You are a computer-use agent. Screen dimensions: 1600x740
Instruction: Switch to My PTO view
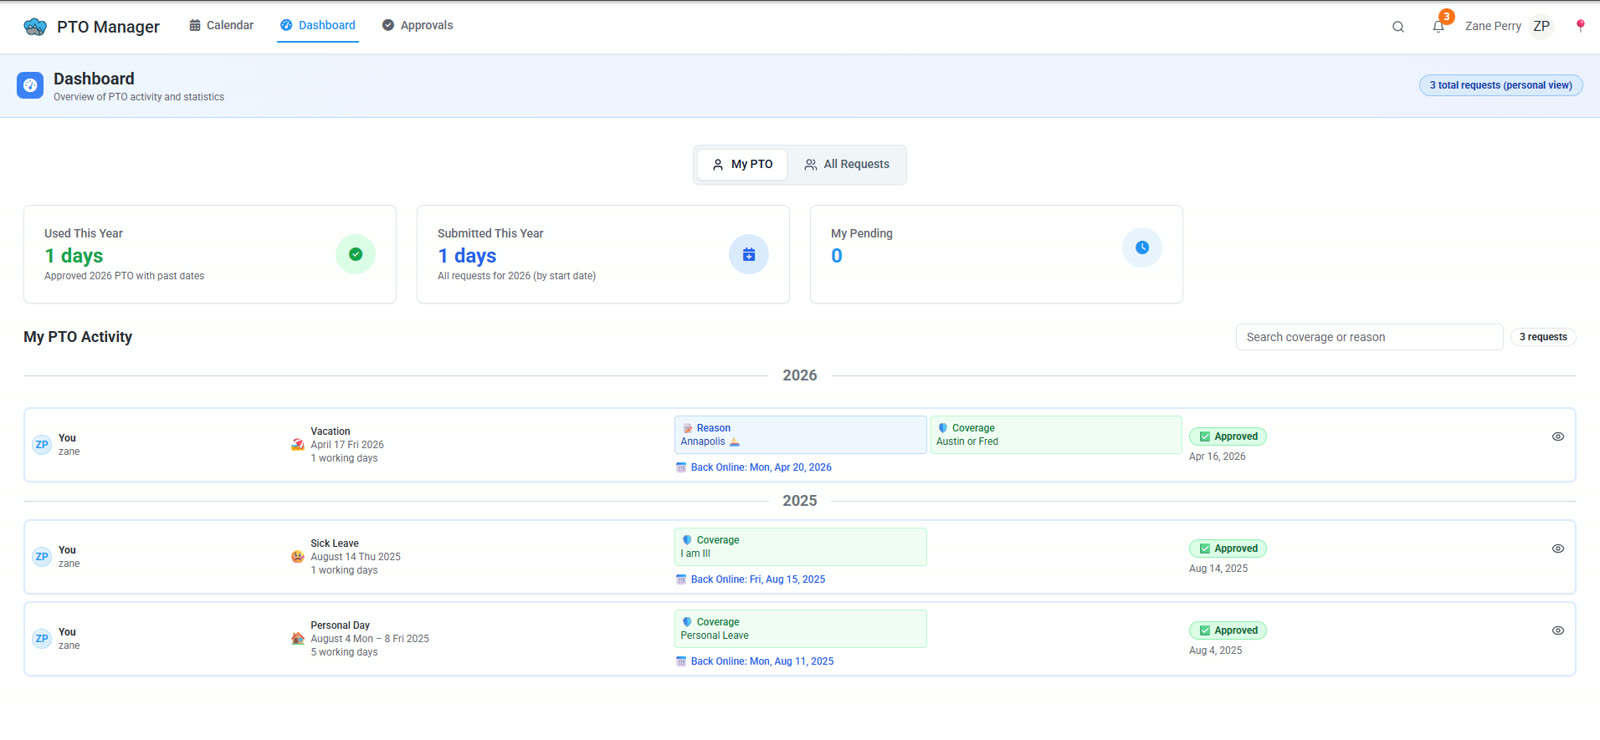tap(742, 164)
